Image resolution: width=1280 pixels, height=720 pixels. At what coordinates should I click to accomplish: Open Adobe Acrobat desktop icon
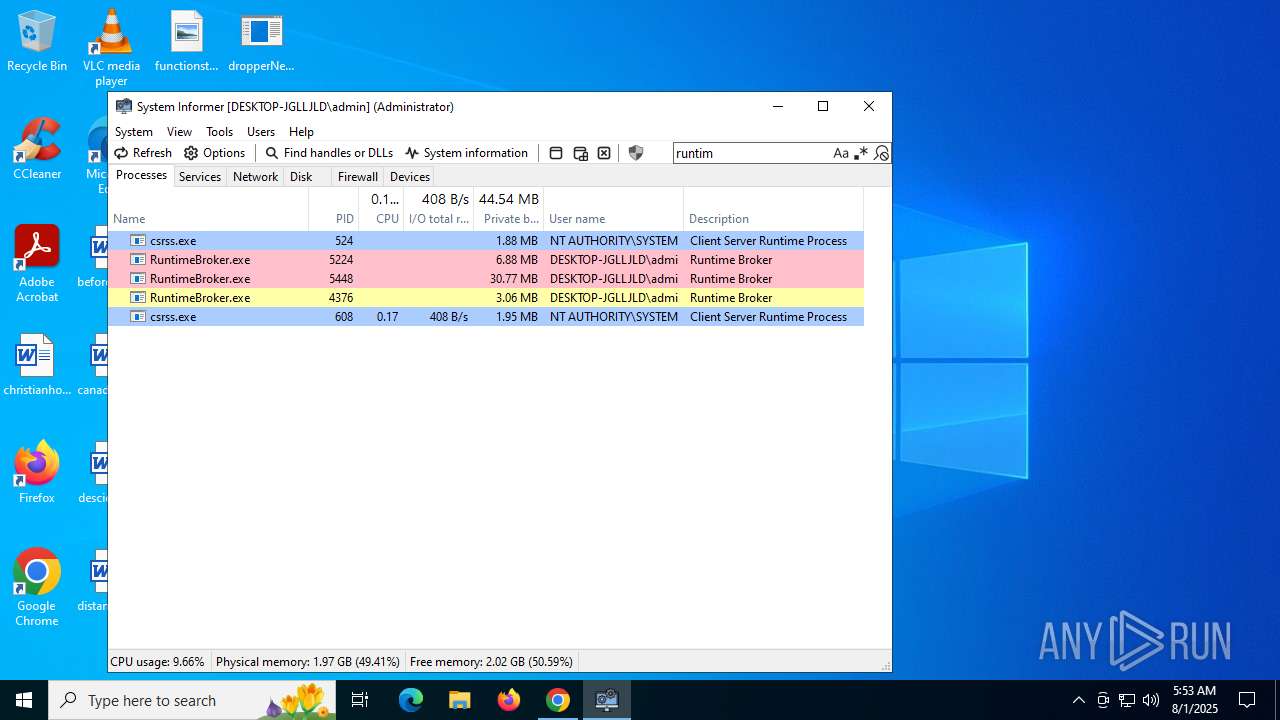37,263
